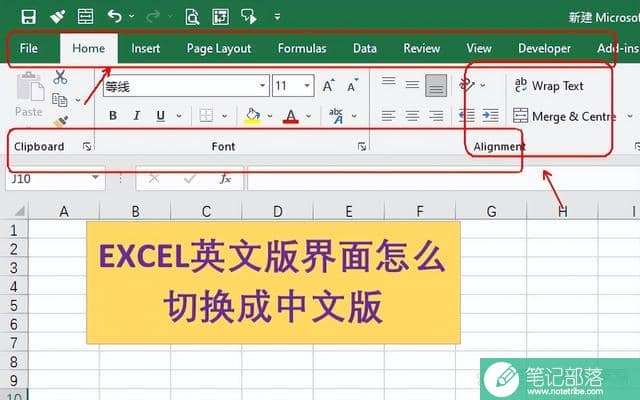Click the Bottom Align icon

[x=436, y=85]
